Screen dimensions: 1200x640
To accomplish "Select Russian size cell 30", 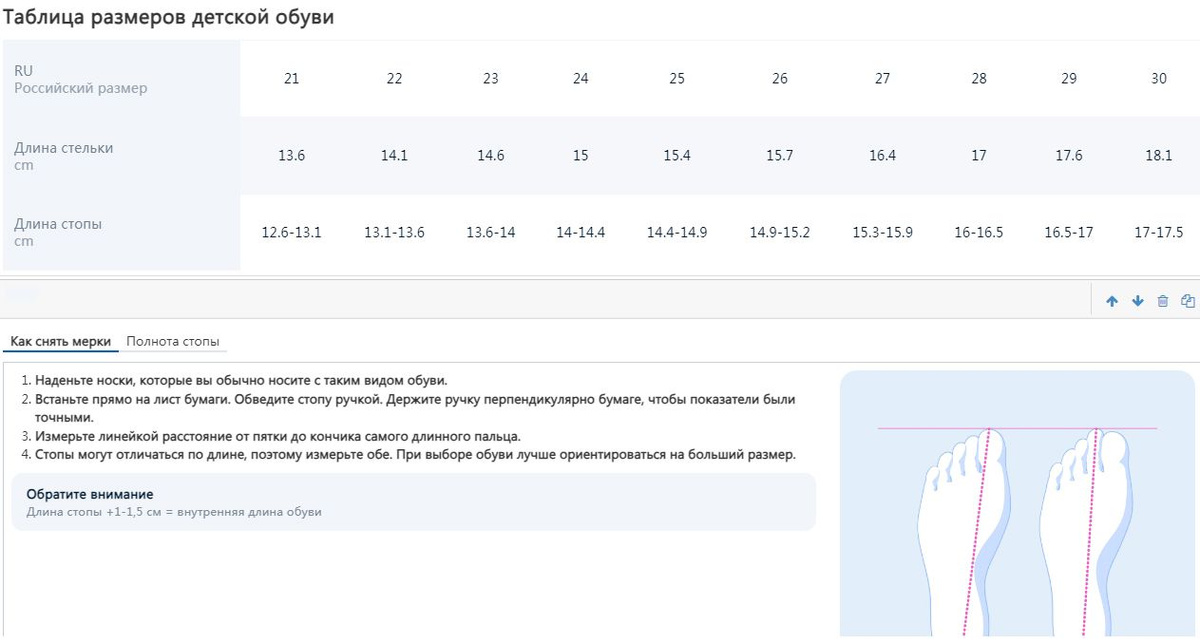I will click(1159, 79).
